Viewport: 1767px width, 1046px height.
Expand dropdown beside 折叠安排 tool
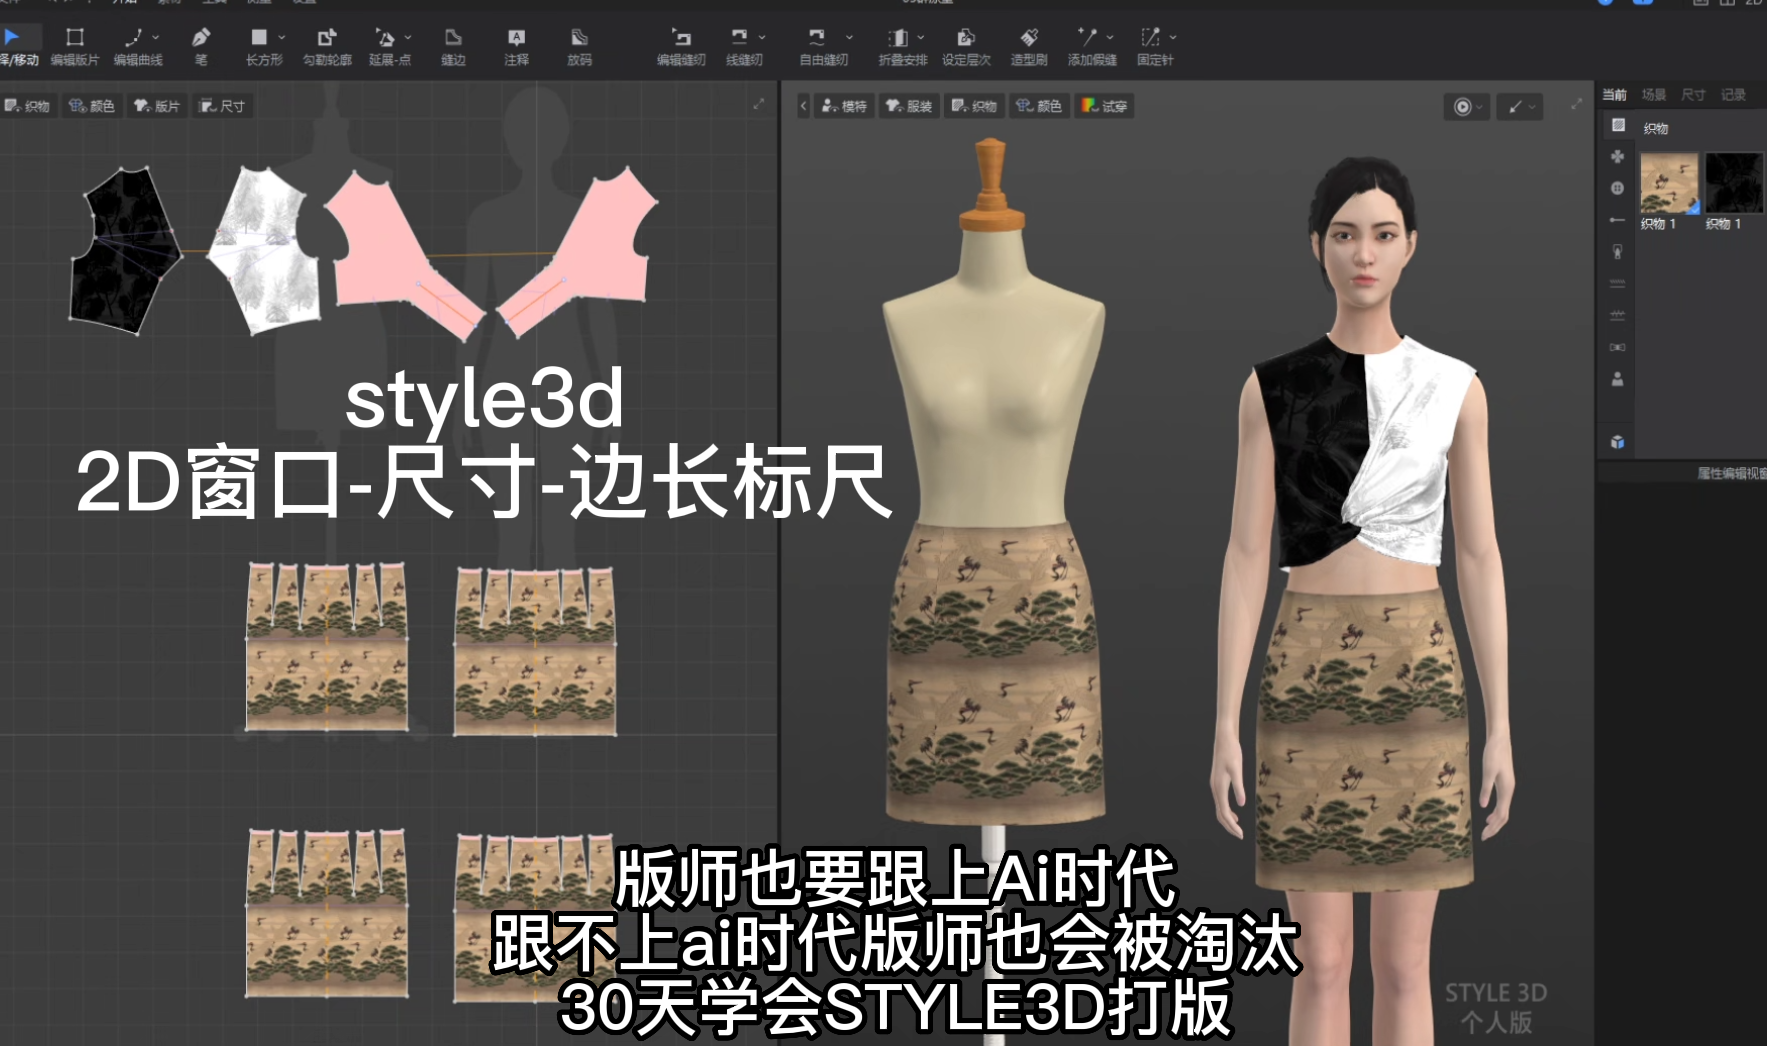(x=921, y=37)
